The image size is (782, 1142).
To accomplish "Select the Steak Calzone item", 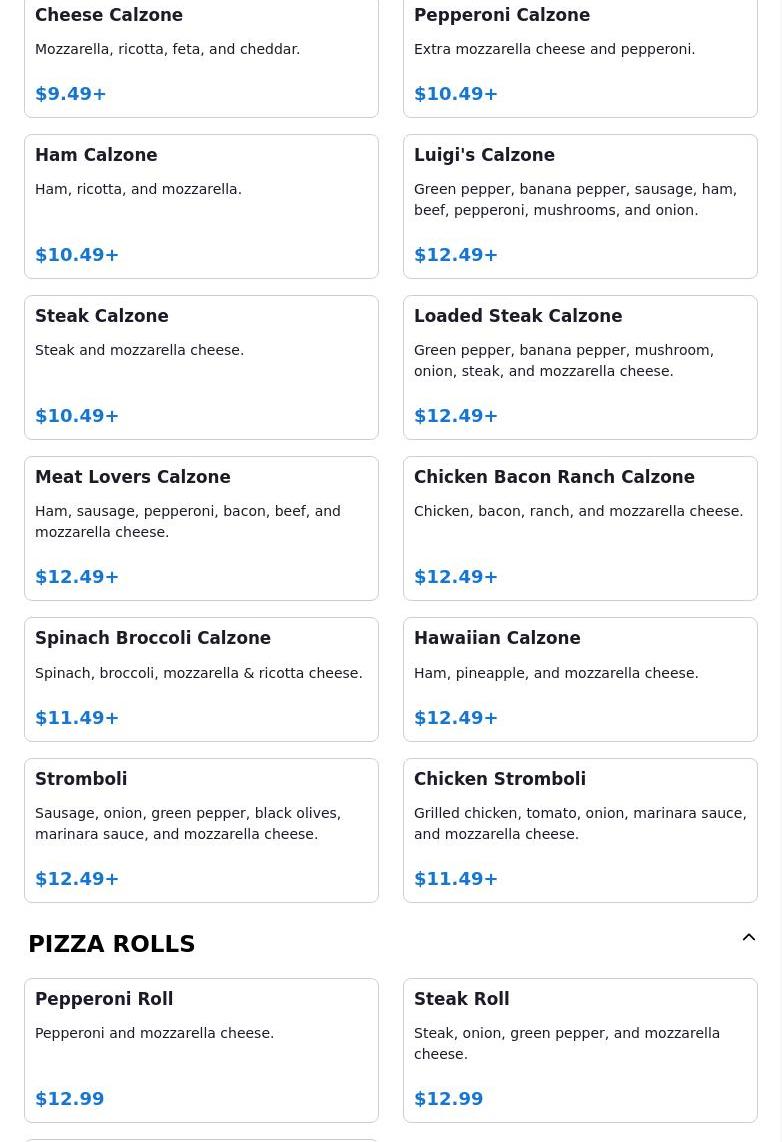I will [x=202, y=367].
